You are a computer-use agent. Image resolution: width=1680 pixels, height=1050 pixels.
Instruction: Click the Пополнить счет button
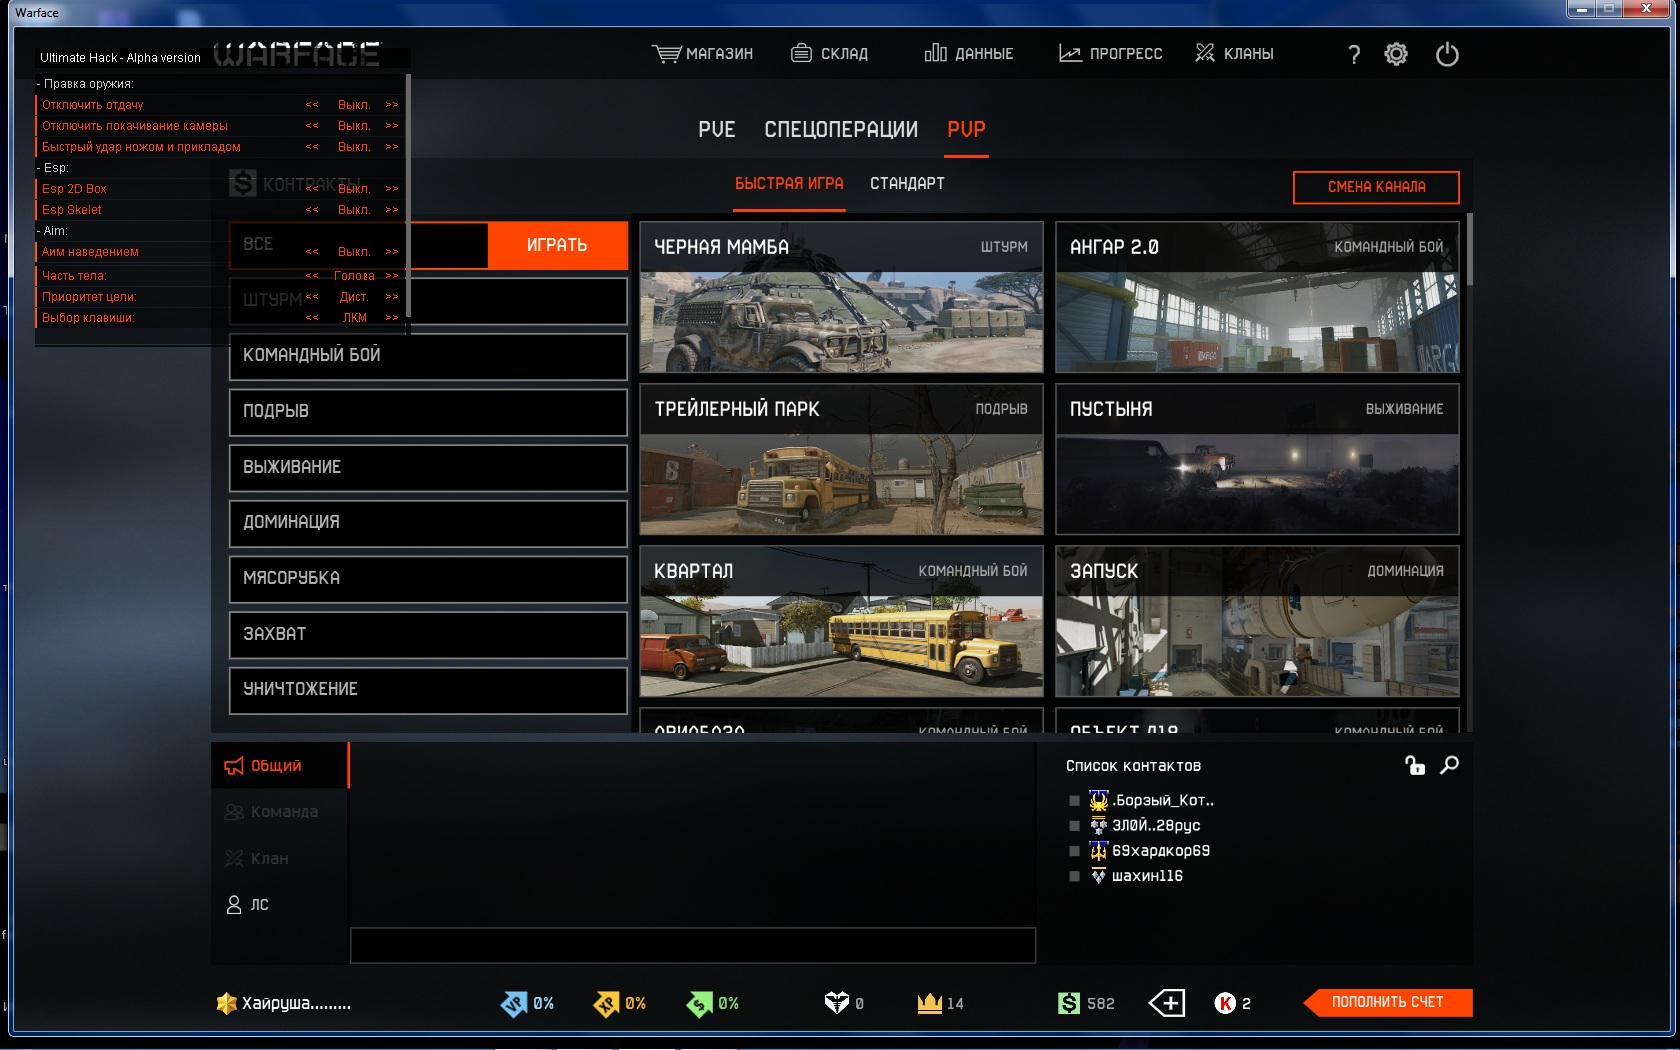click(x=1388, y=1002)
